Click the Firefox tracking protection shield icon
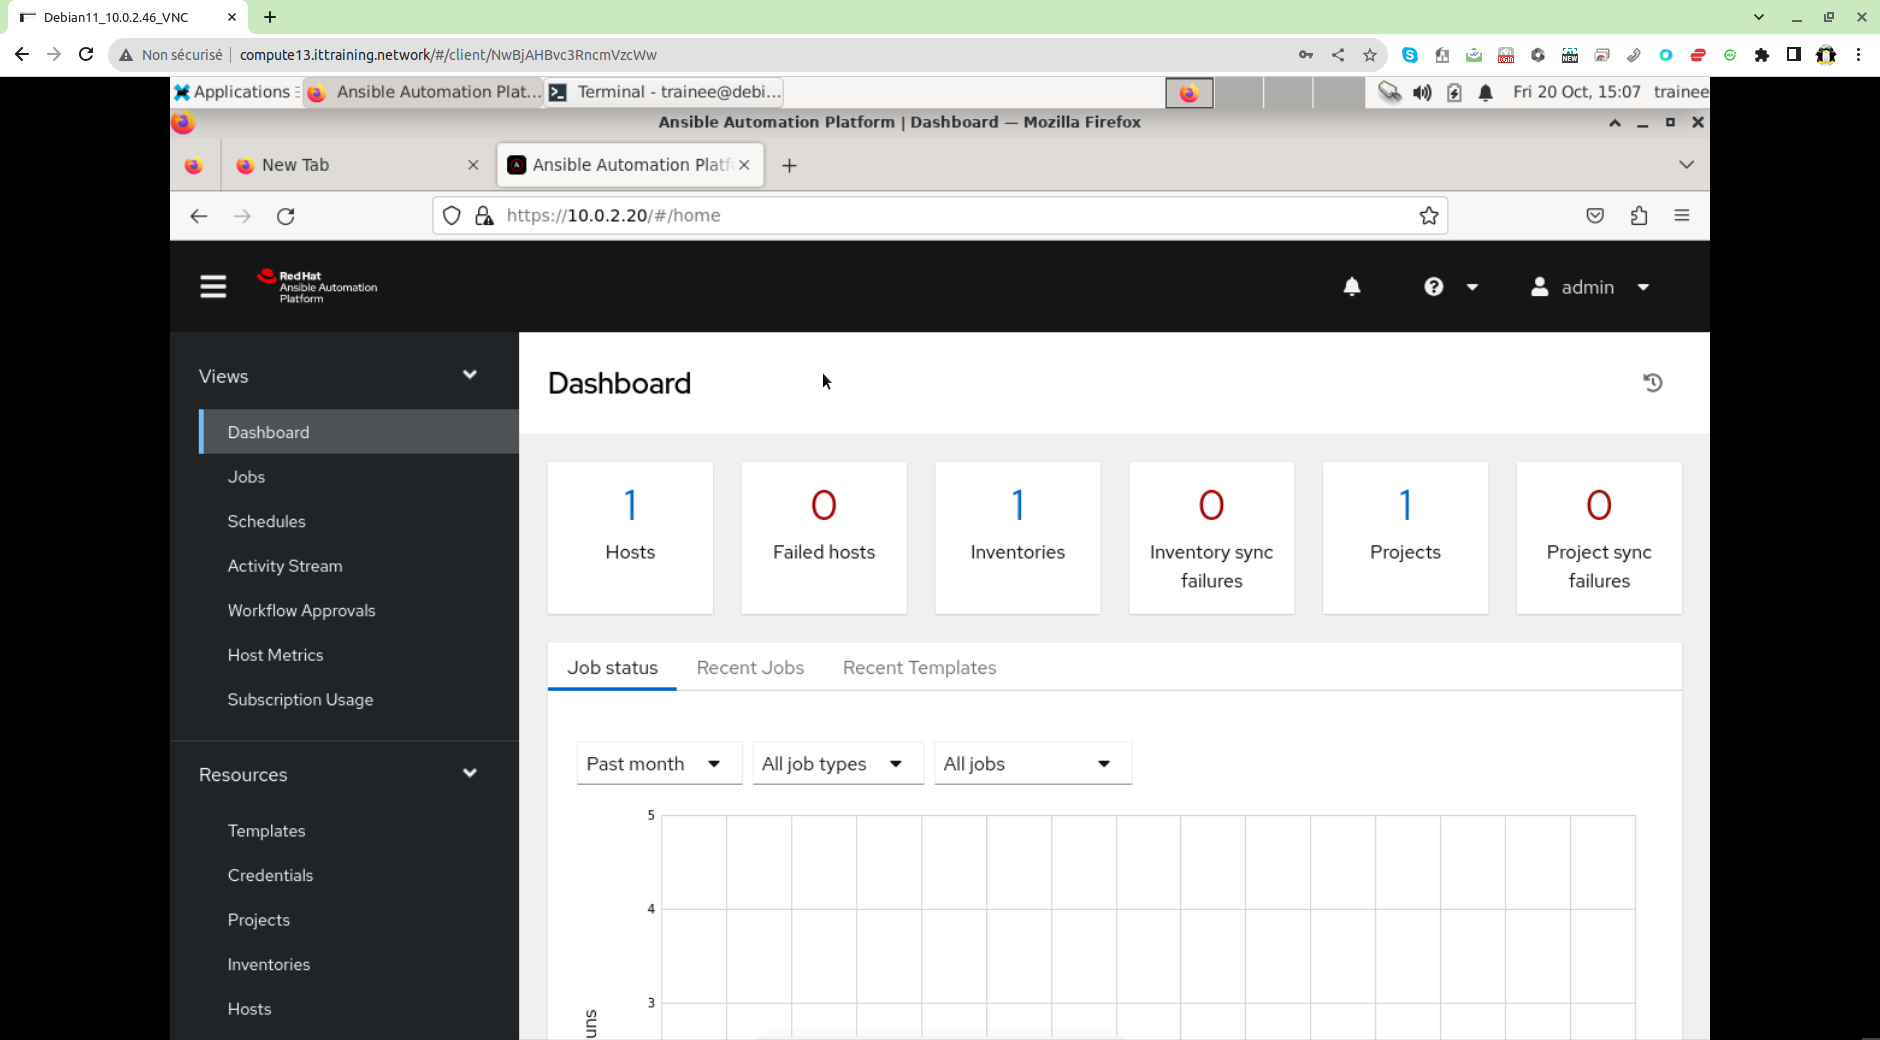Viewport: 1880px width, 1040px height. point(452,216)
